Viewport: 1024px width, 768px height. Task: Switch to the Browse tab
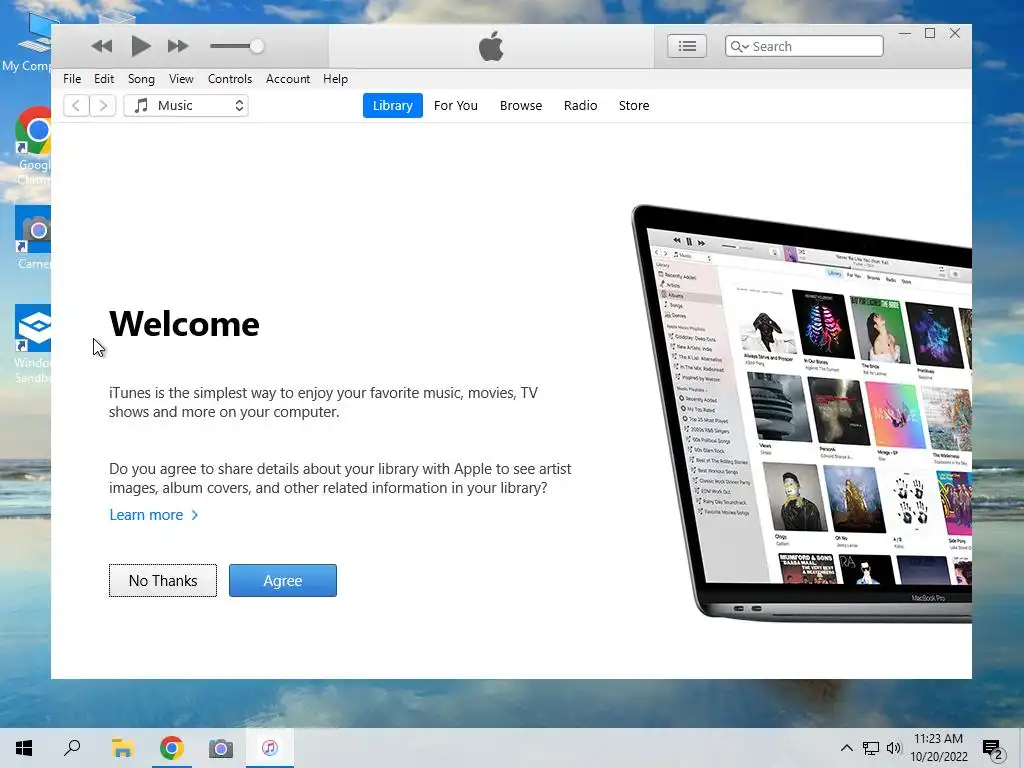click(x=520, y=105)
